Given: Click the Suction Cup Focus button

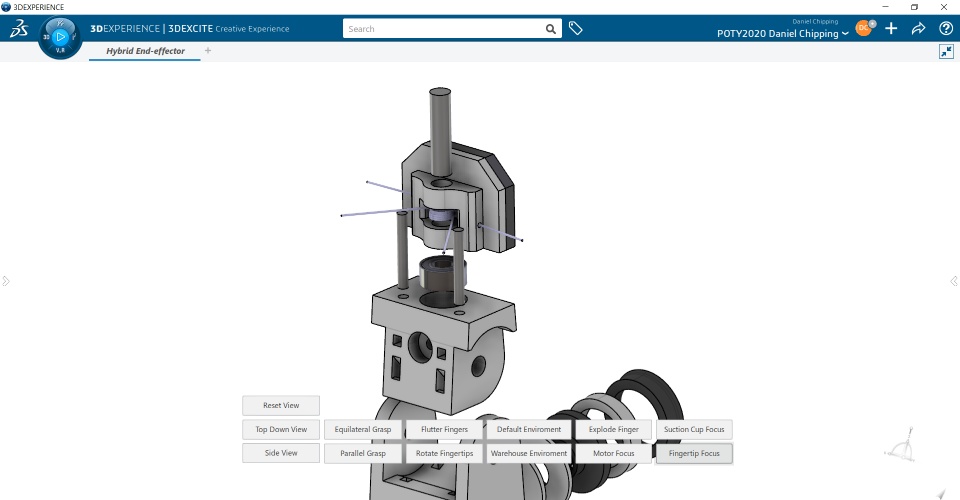Looking at the screenshot, I should pos(694,429).
